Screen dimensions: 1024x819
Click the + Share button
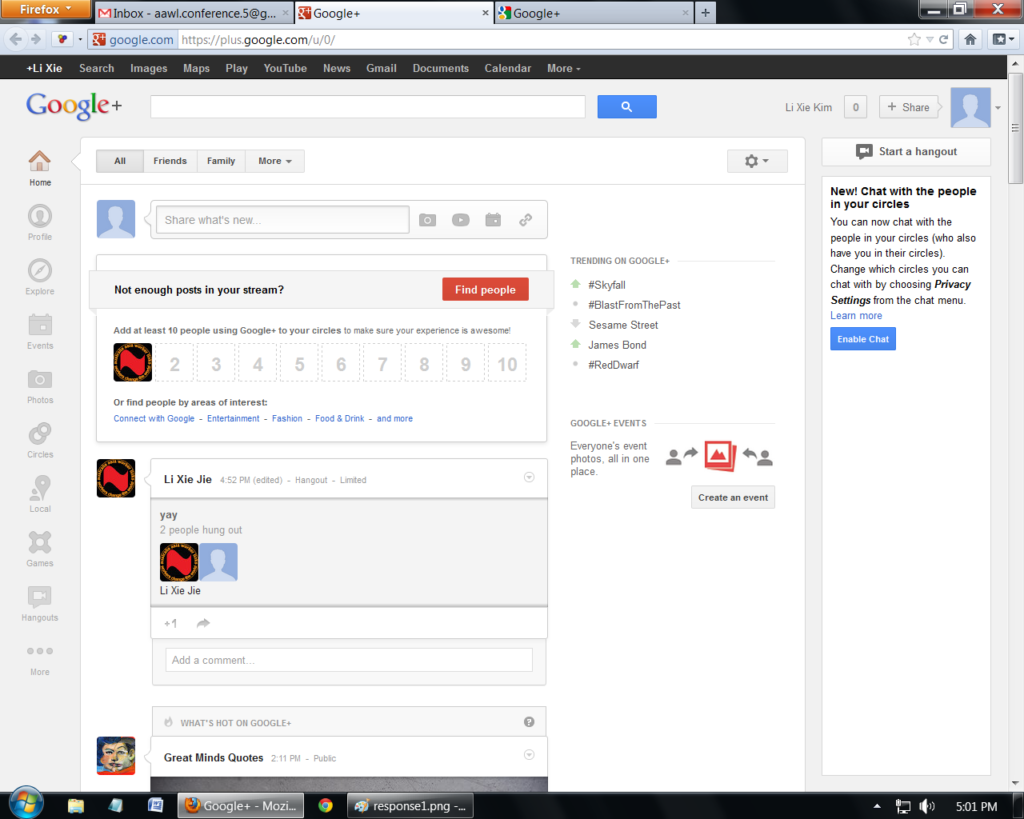tap(908, 107)
